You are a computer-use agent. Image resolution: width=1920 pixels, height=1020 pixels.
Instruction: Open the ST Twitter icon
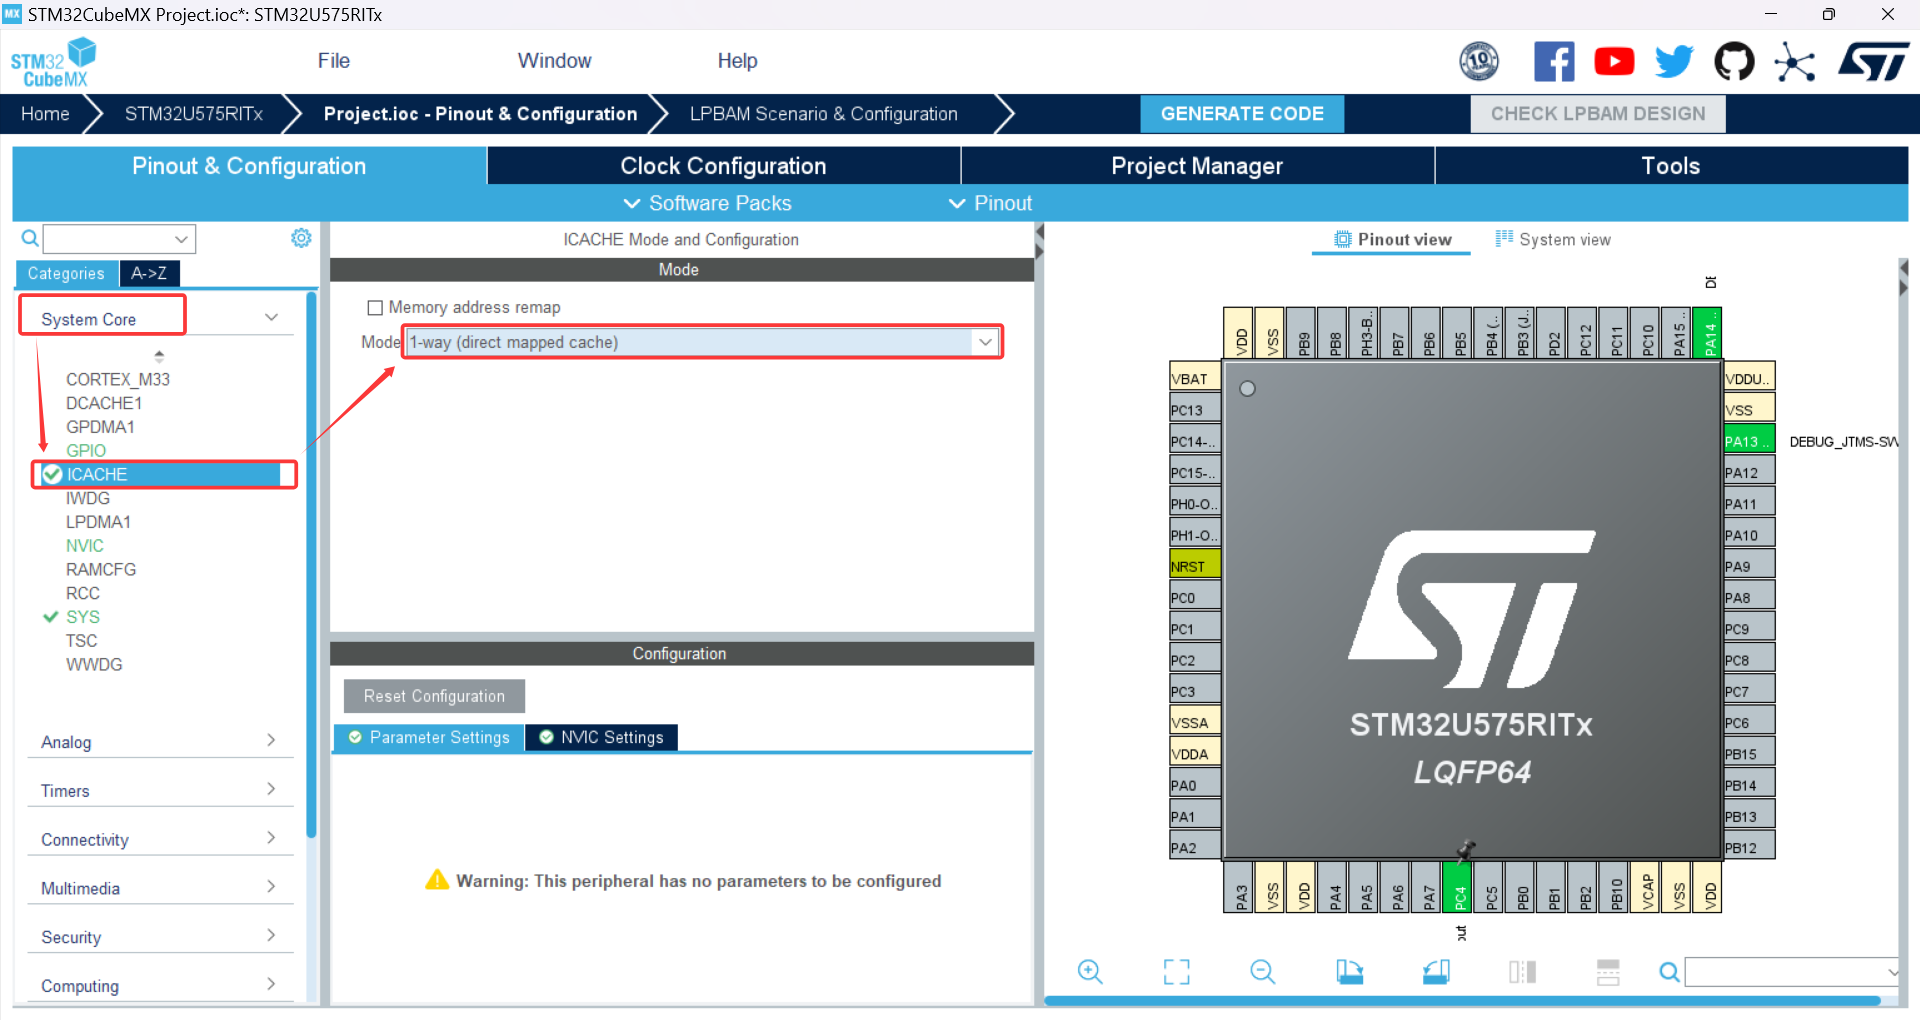coord(1674,62)
